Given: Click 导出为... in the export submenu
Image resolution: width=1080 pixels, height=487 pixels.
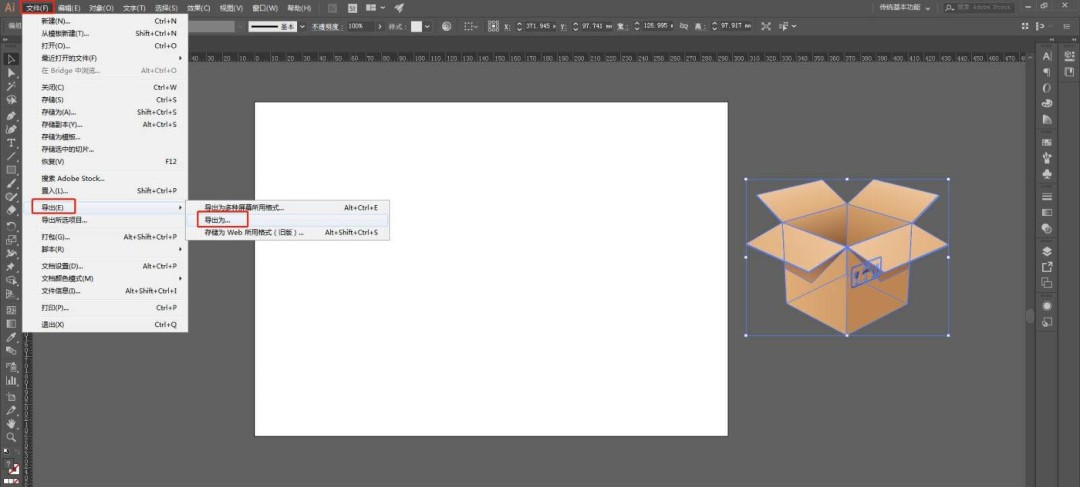Looking at the screenshot, I should tap(287, 220).
